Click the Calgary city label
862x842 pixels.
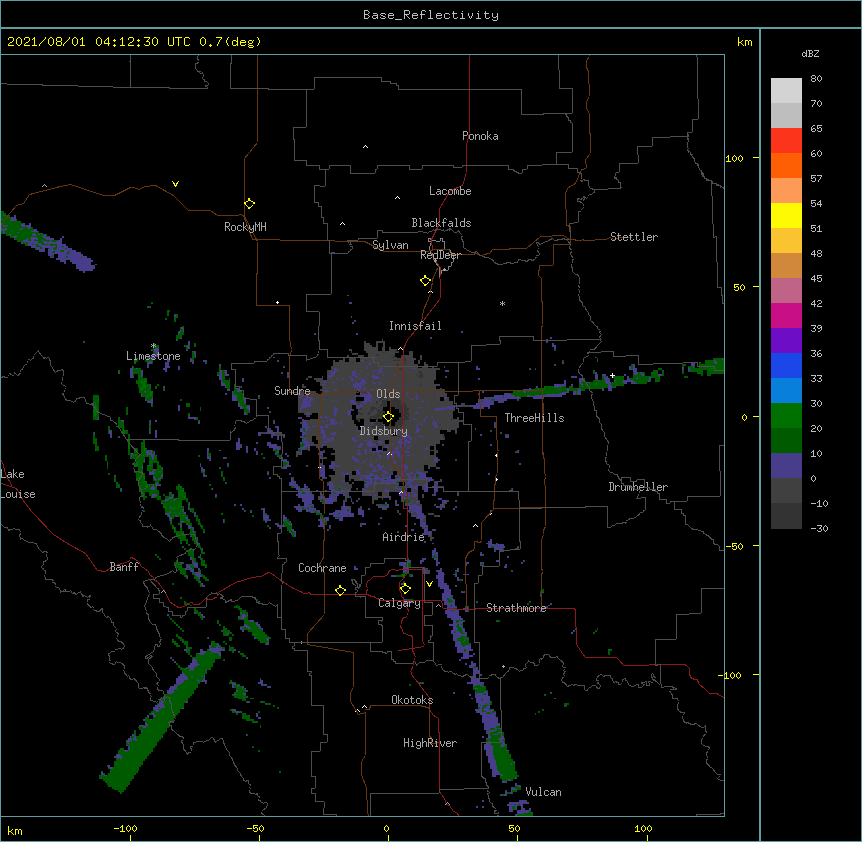pos(399,603)
